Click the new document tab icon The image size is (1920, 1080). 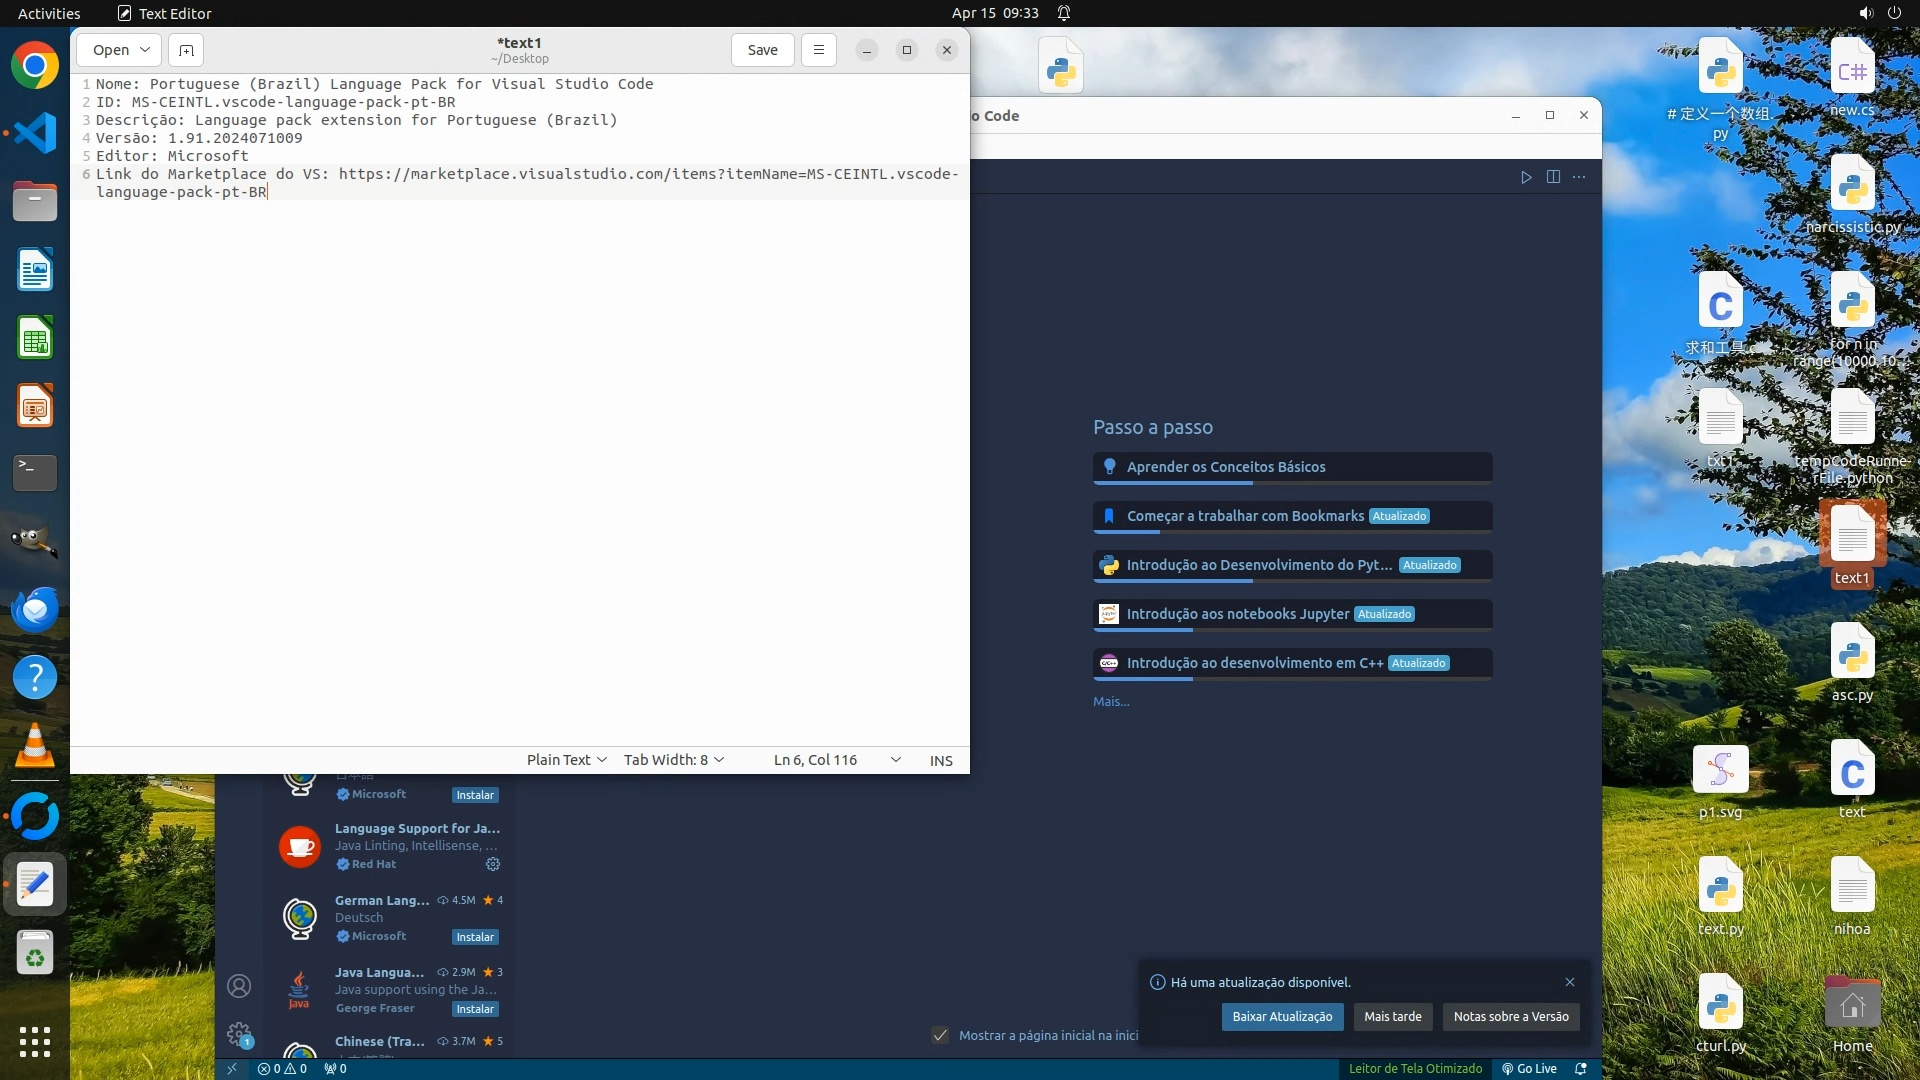(x=186, y=50)
